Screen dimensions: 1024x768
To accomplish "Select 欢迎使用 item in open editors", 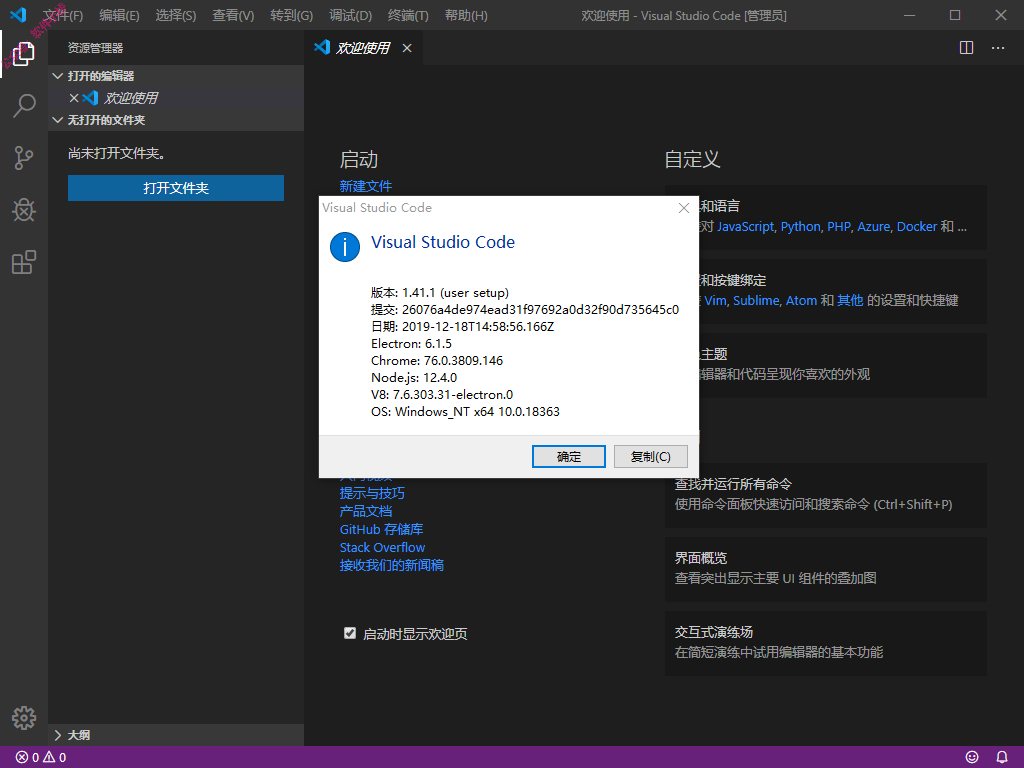I will [176, 98].
